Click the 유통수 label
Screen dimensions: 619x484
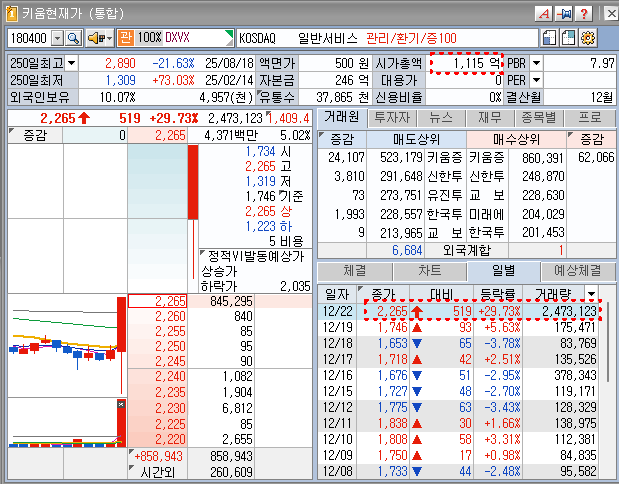click(277, 97)
